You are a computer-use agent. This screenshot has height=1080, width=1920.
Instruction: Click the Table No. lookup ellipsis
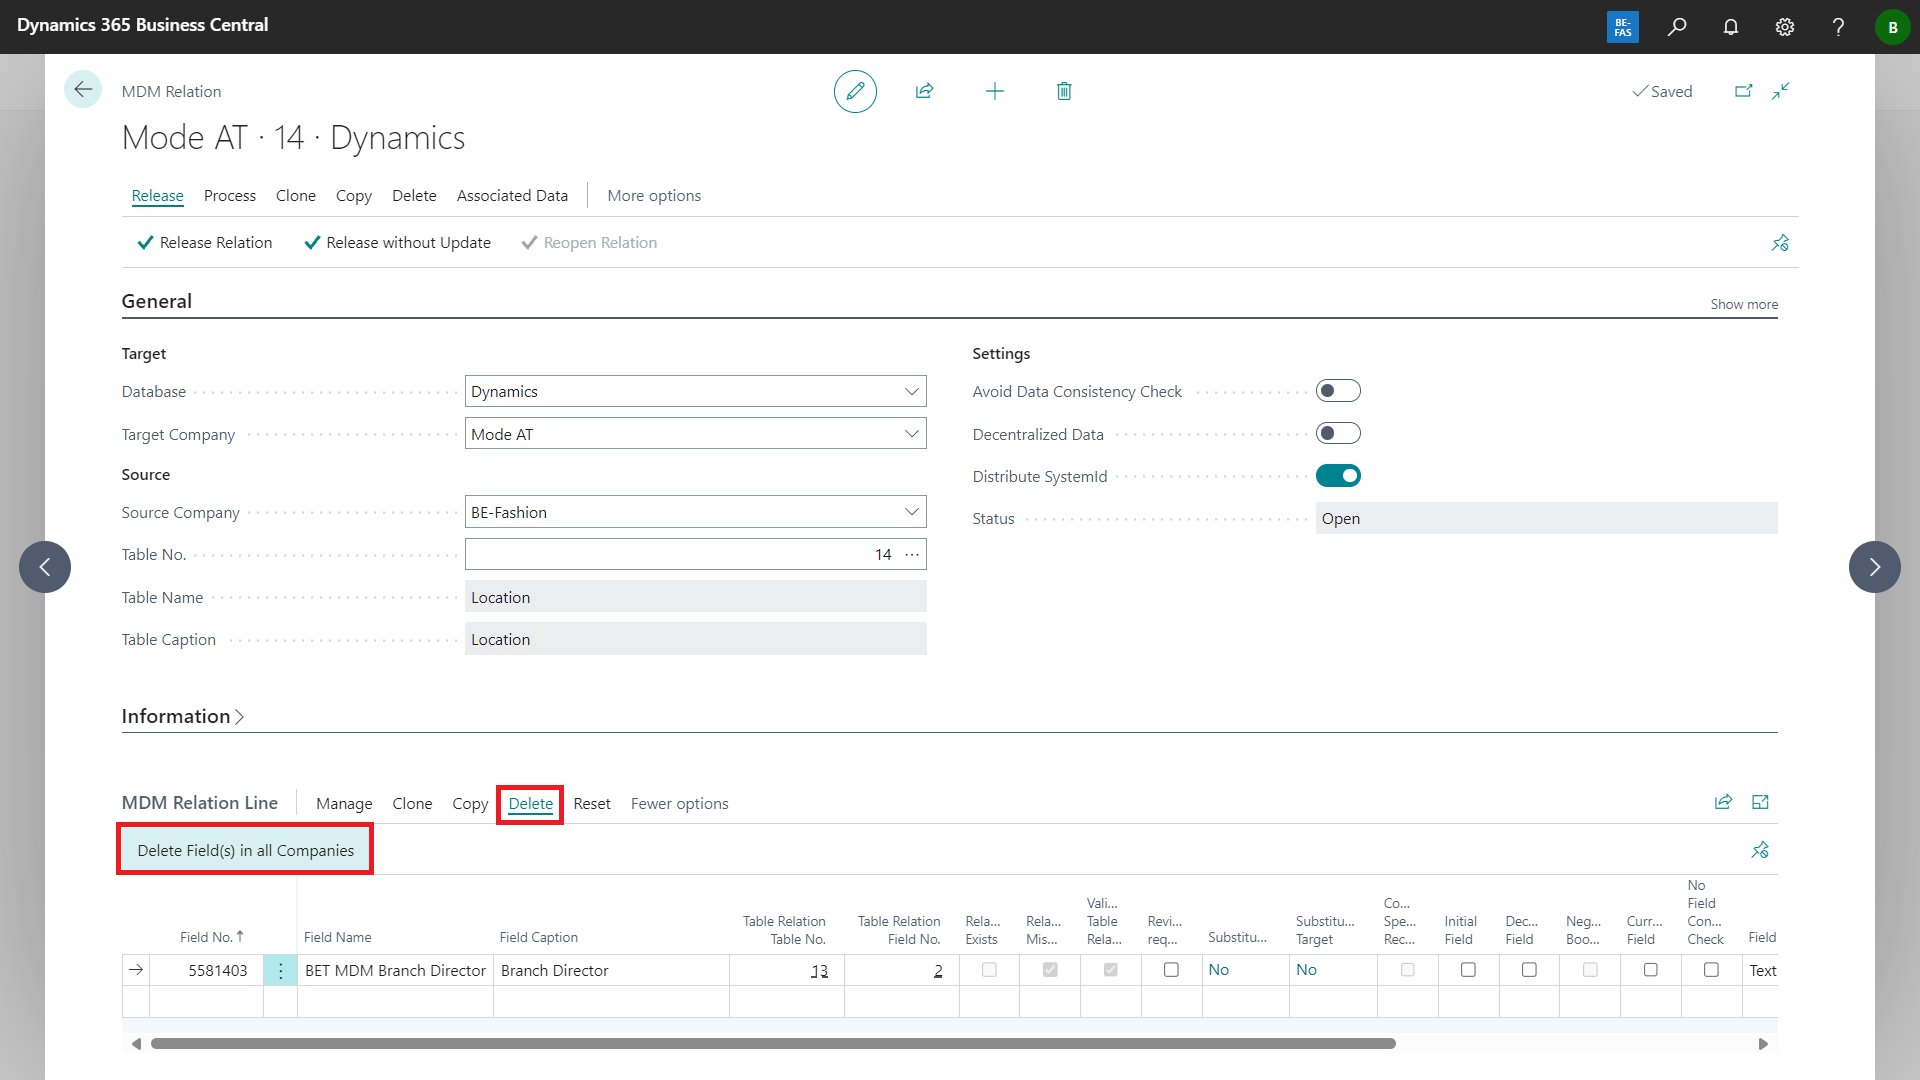(x=912, y=554)
